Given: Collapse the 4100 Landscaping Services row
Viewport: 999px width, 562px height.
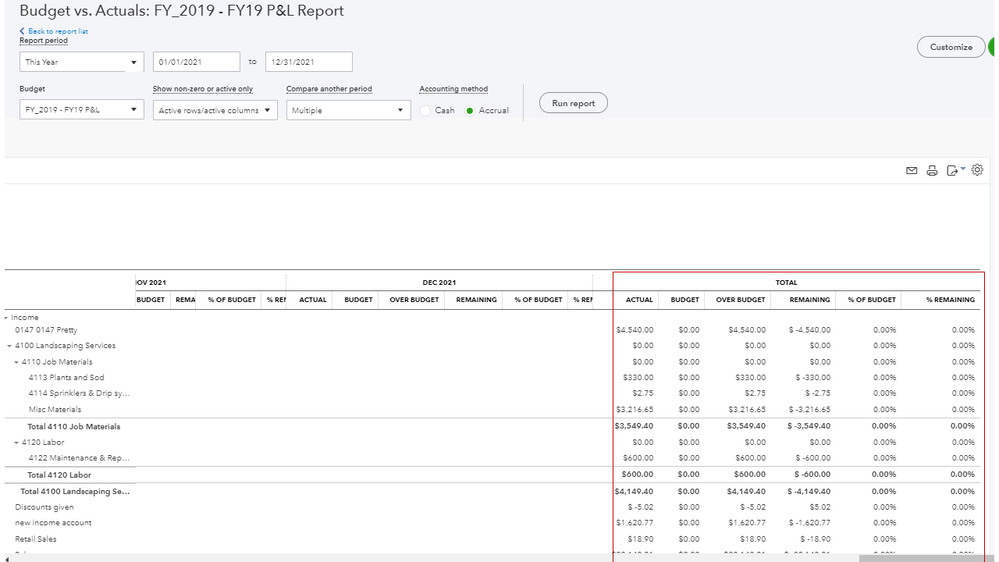Looking at the screenshot, I should (x=9, y=346).
